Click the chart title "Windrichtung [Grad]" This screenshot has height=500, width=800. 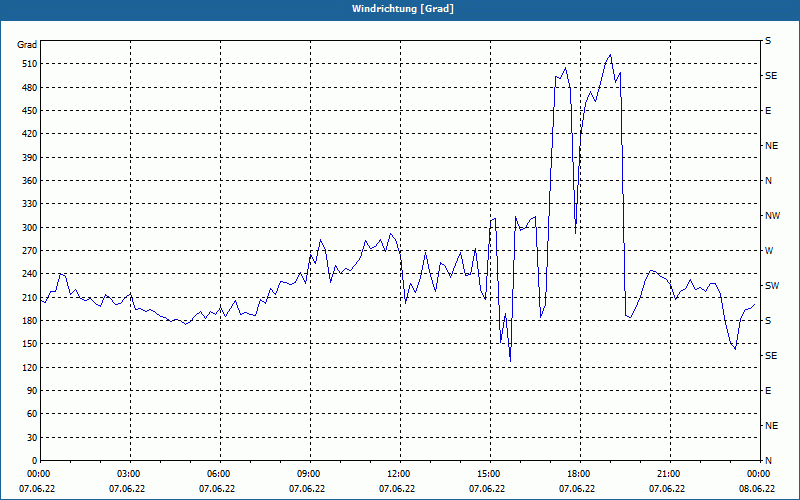click(403, 9)
